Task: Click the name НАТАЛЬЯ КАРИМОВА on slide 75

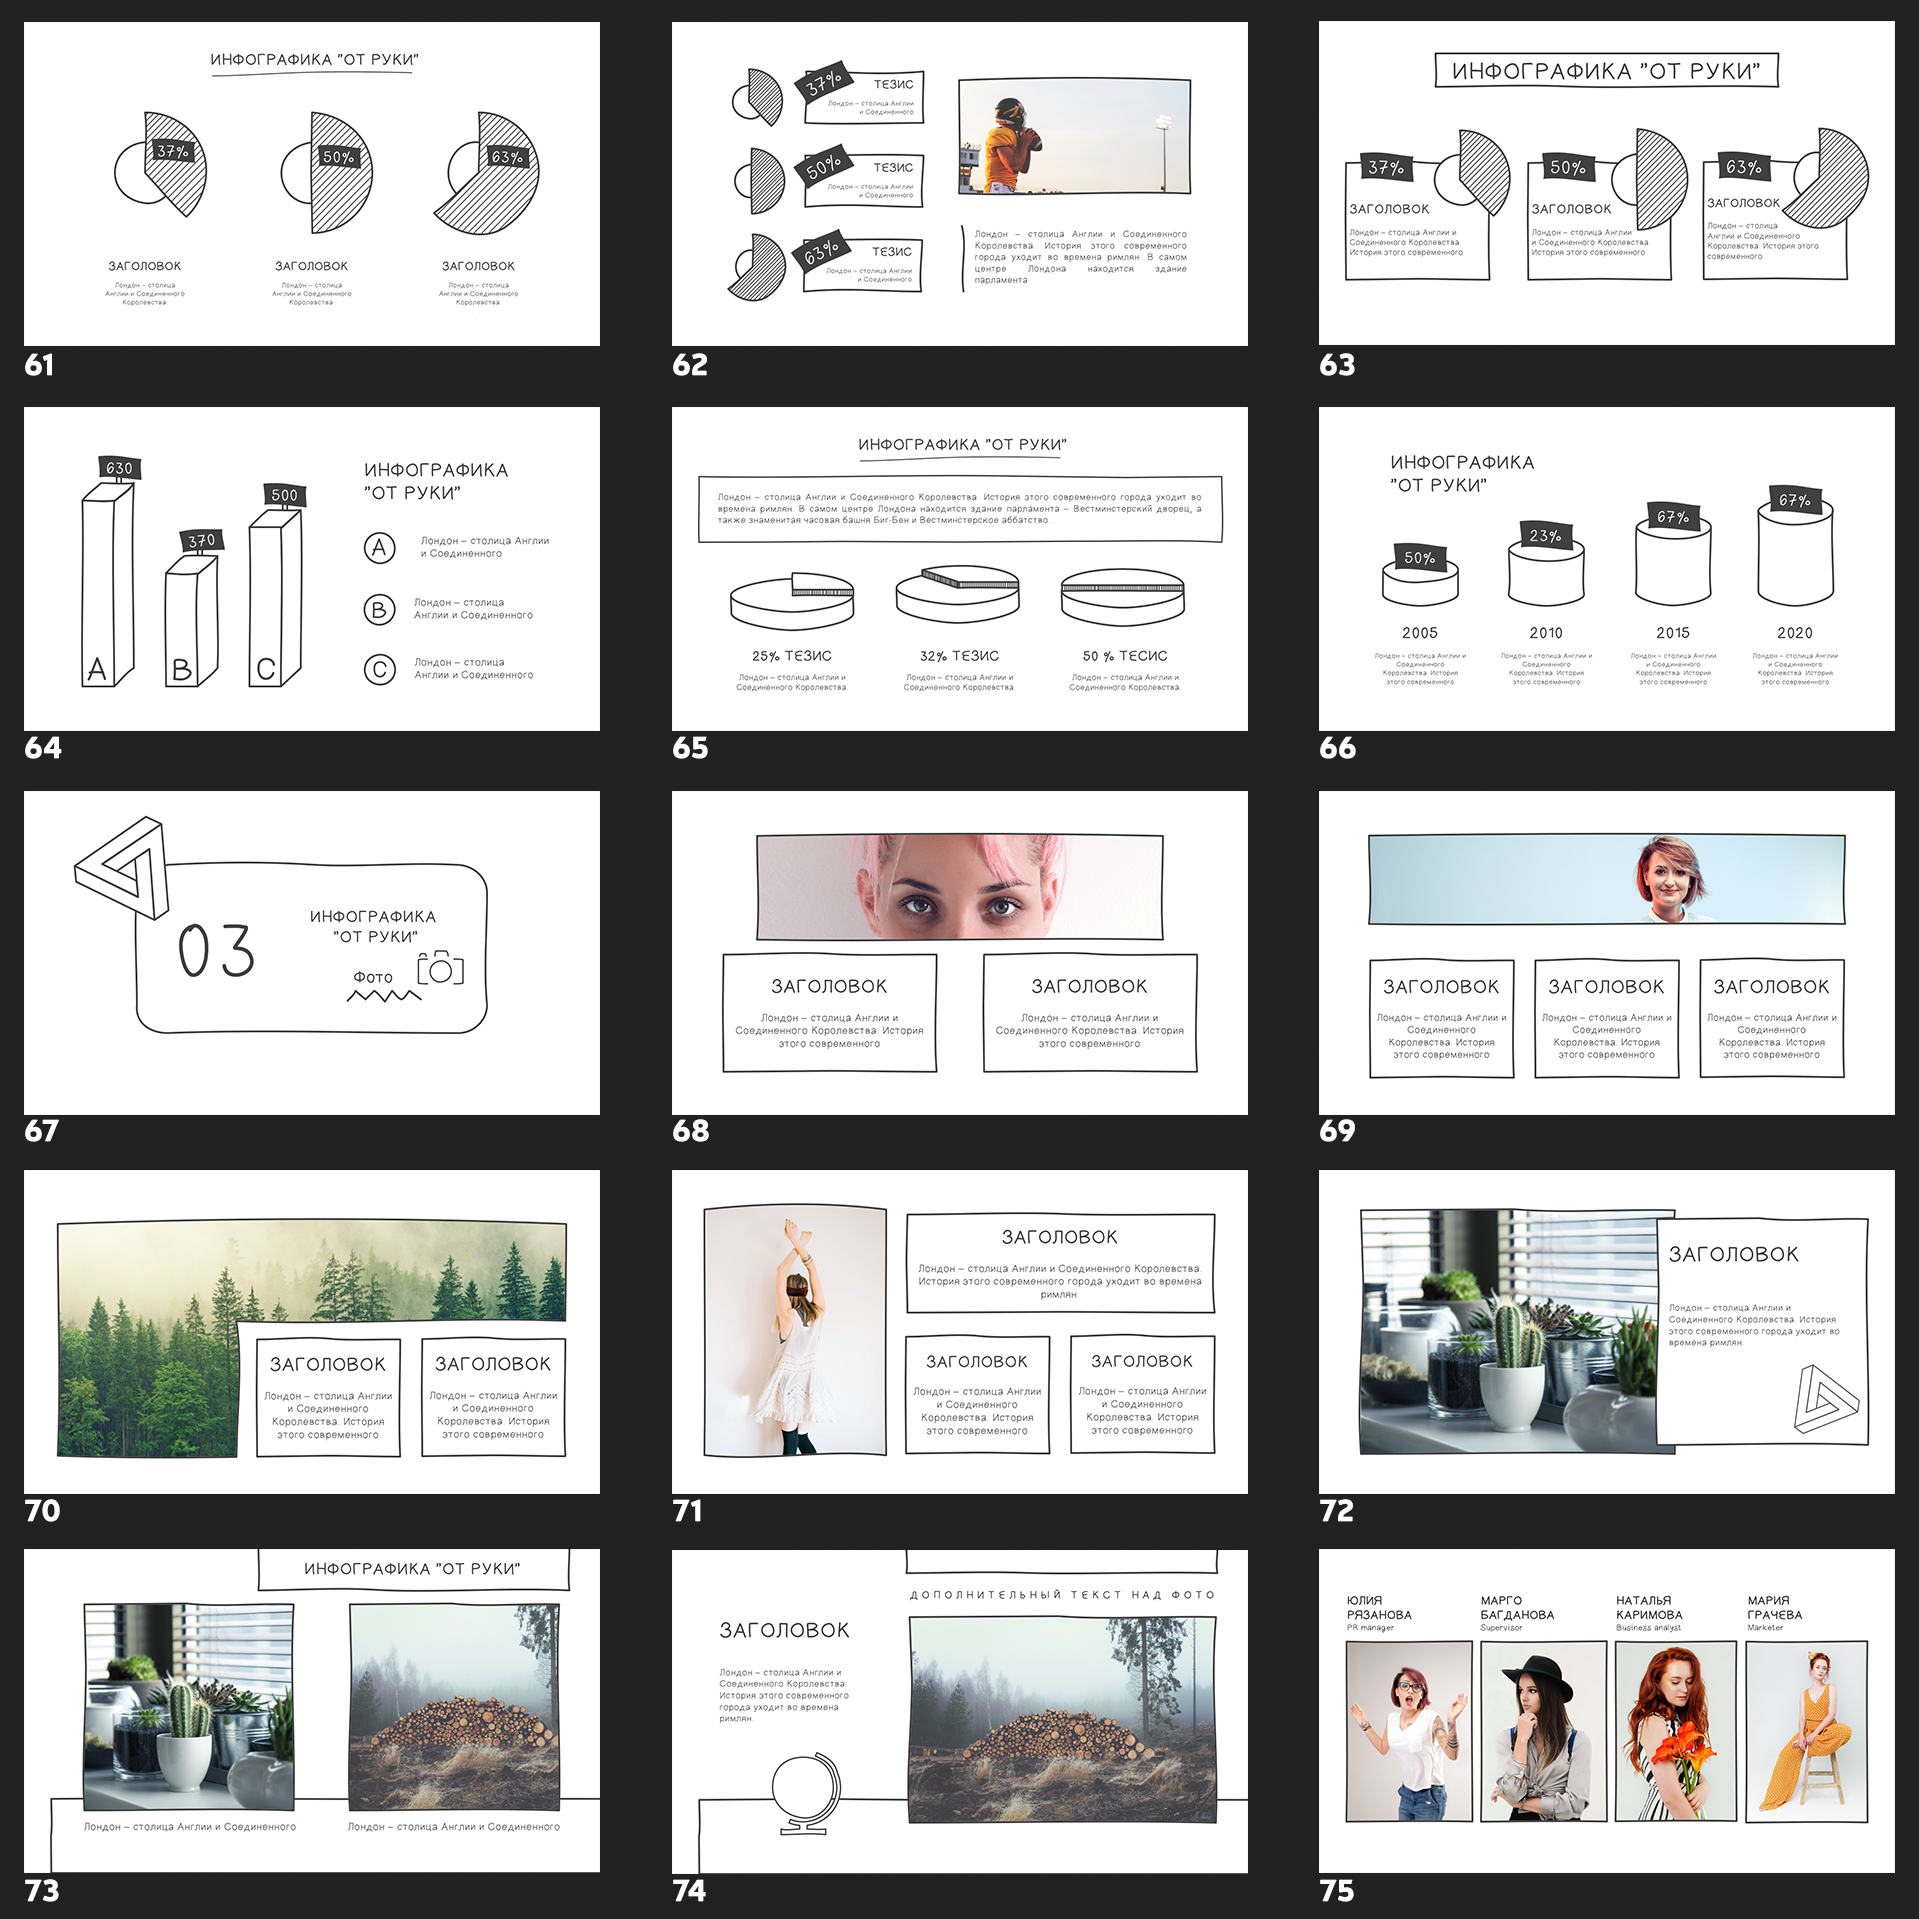Action: point(1649,1607)
